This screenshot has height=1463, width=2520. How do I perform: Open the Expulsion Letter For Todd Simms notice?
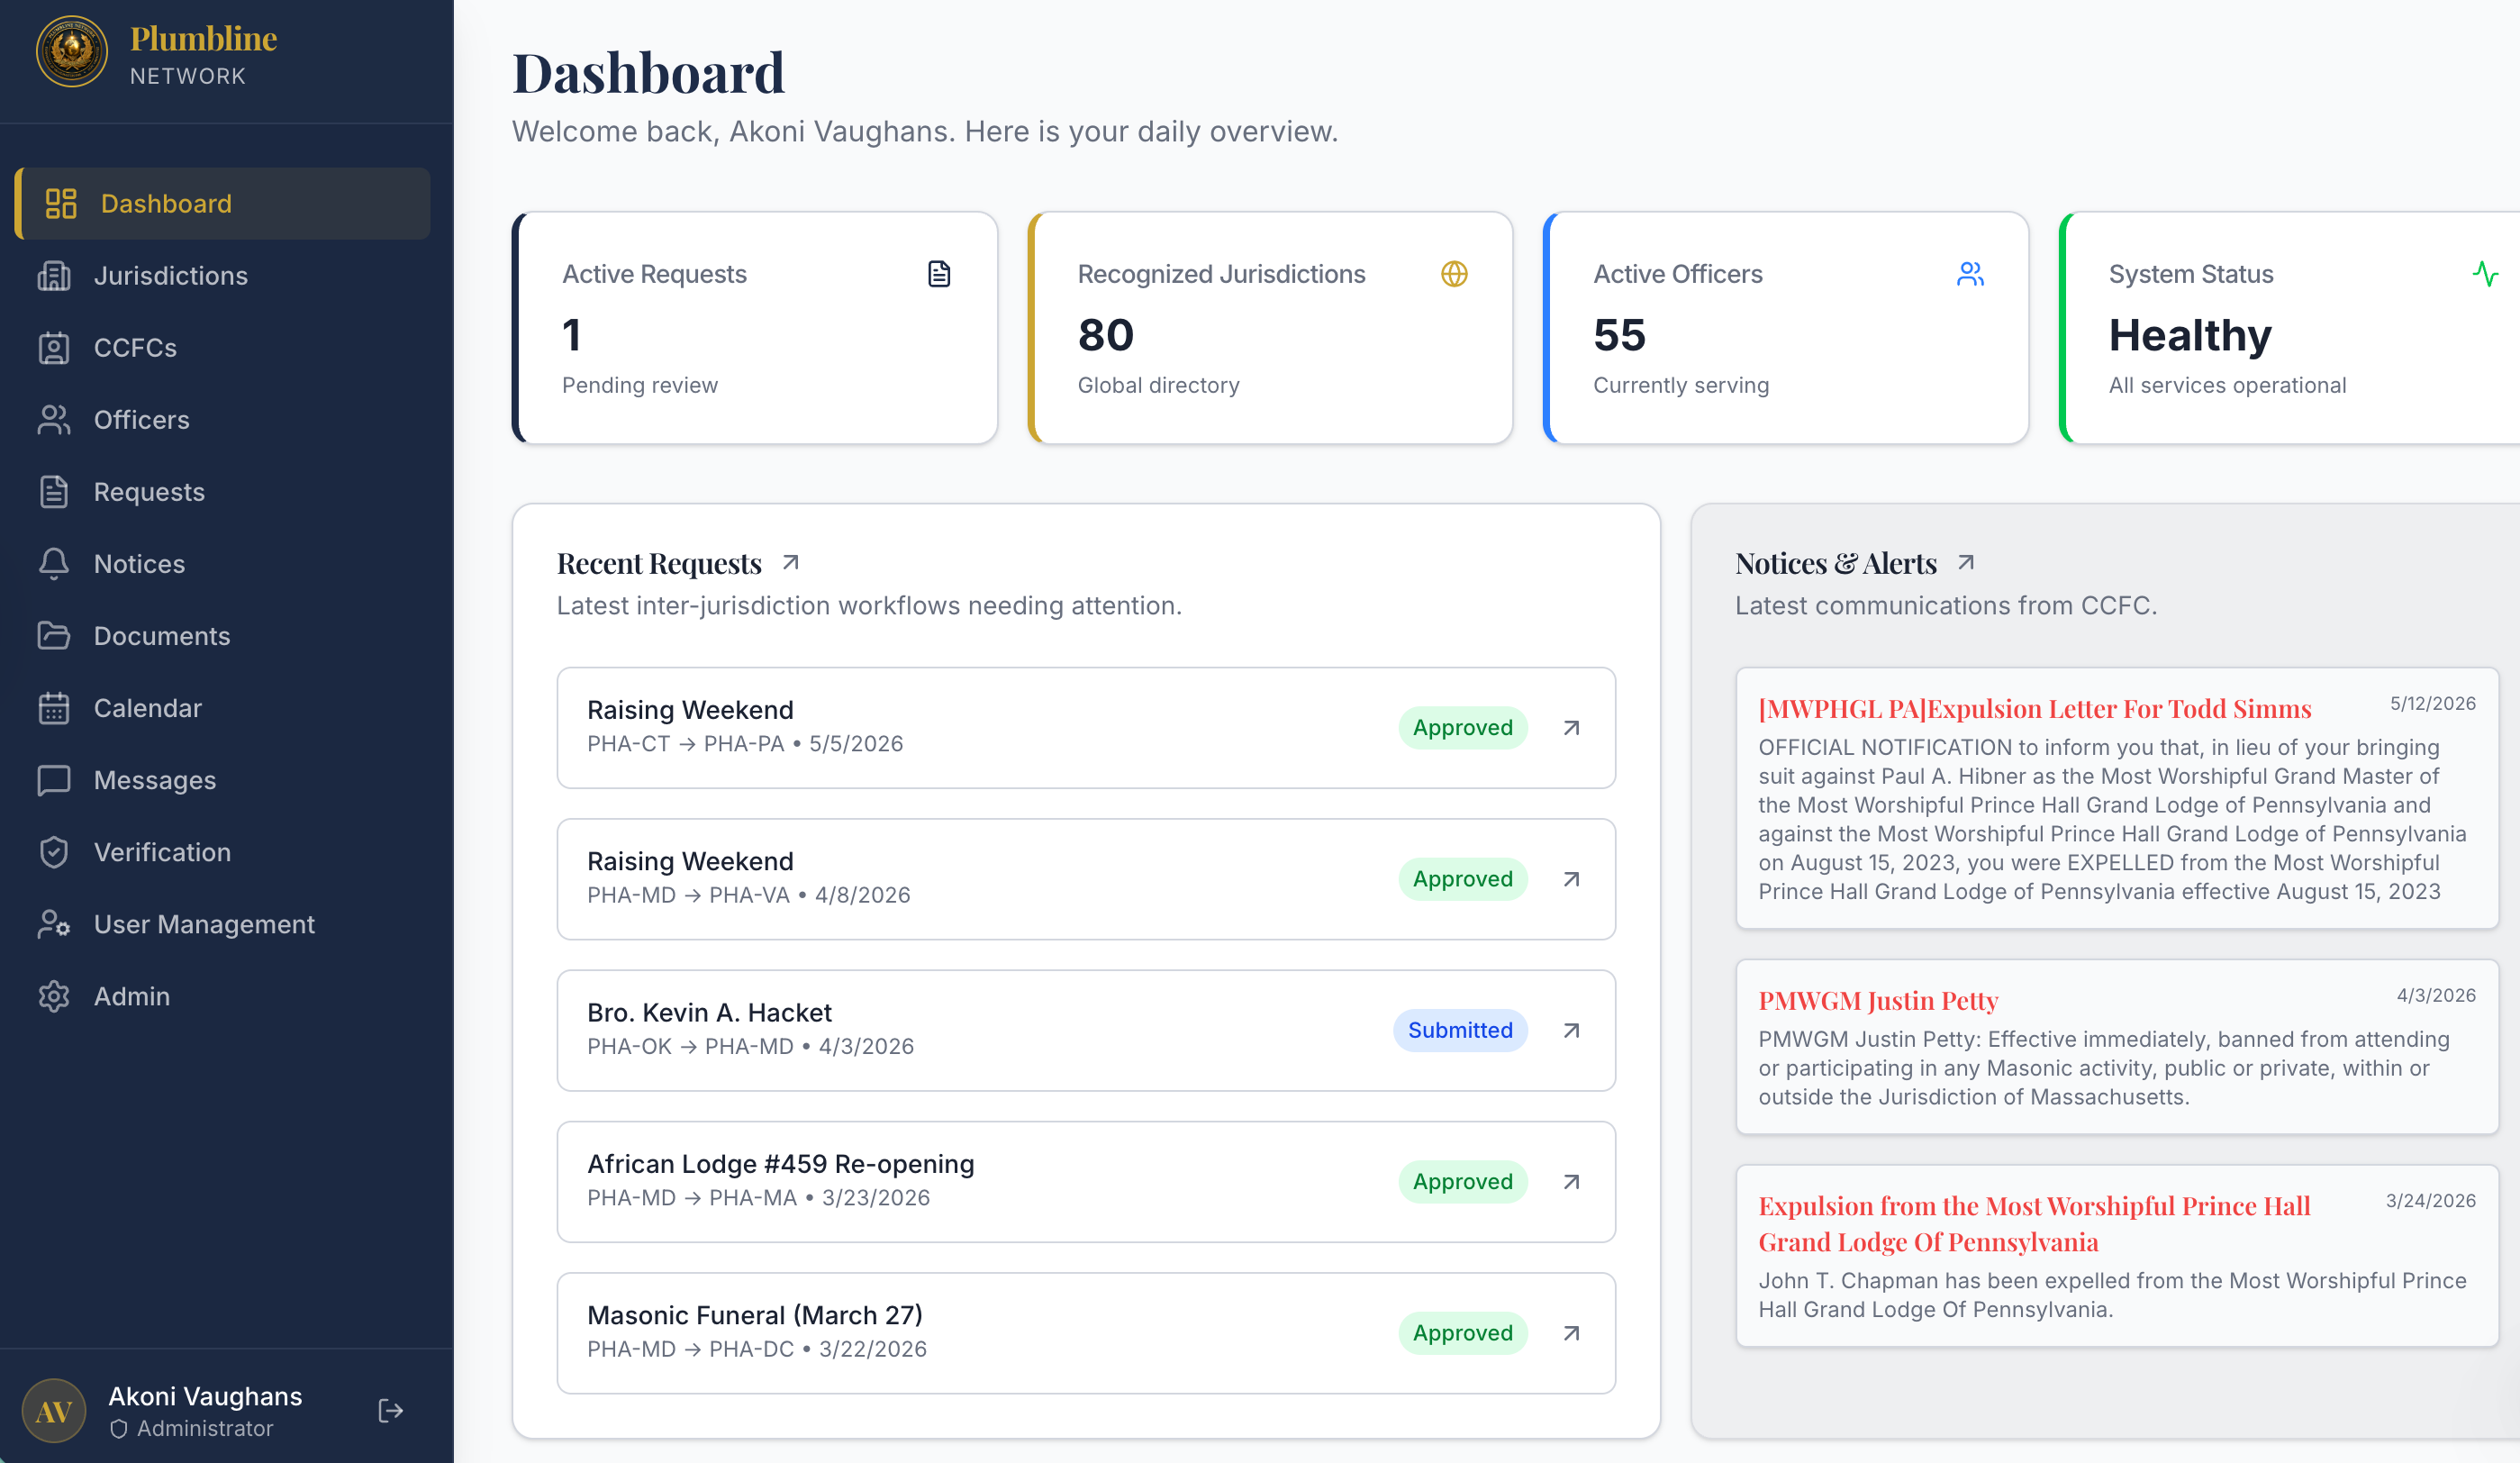(2034, 709)
